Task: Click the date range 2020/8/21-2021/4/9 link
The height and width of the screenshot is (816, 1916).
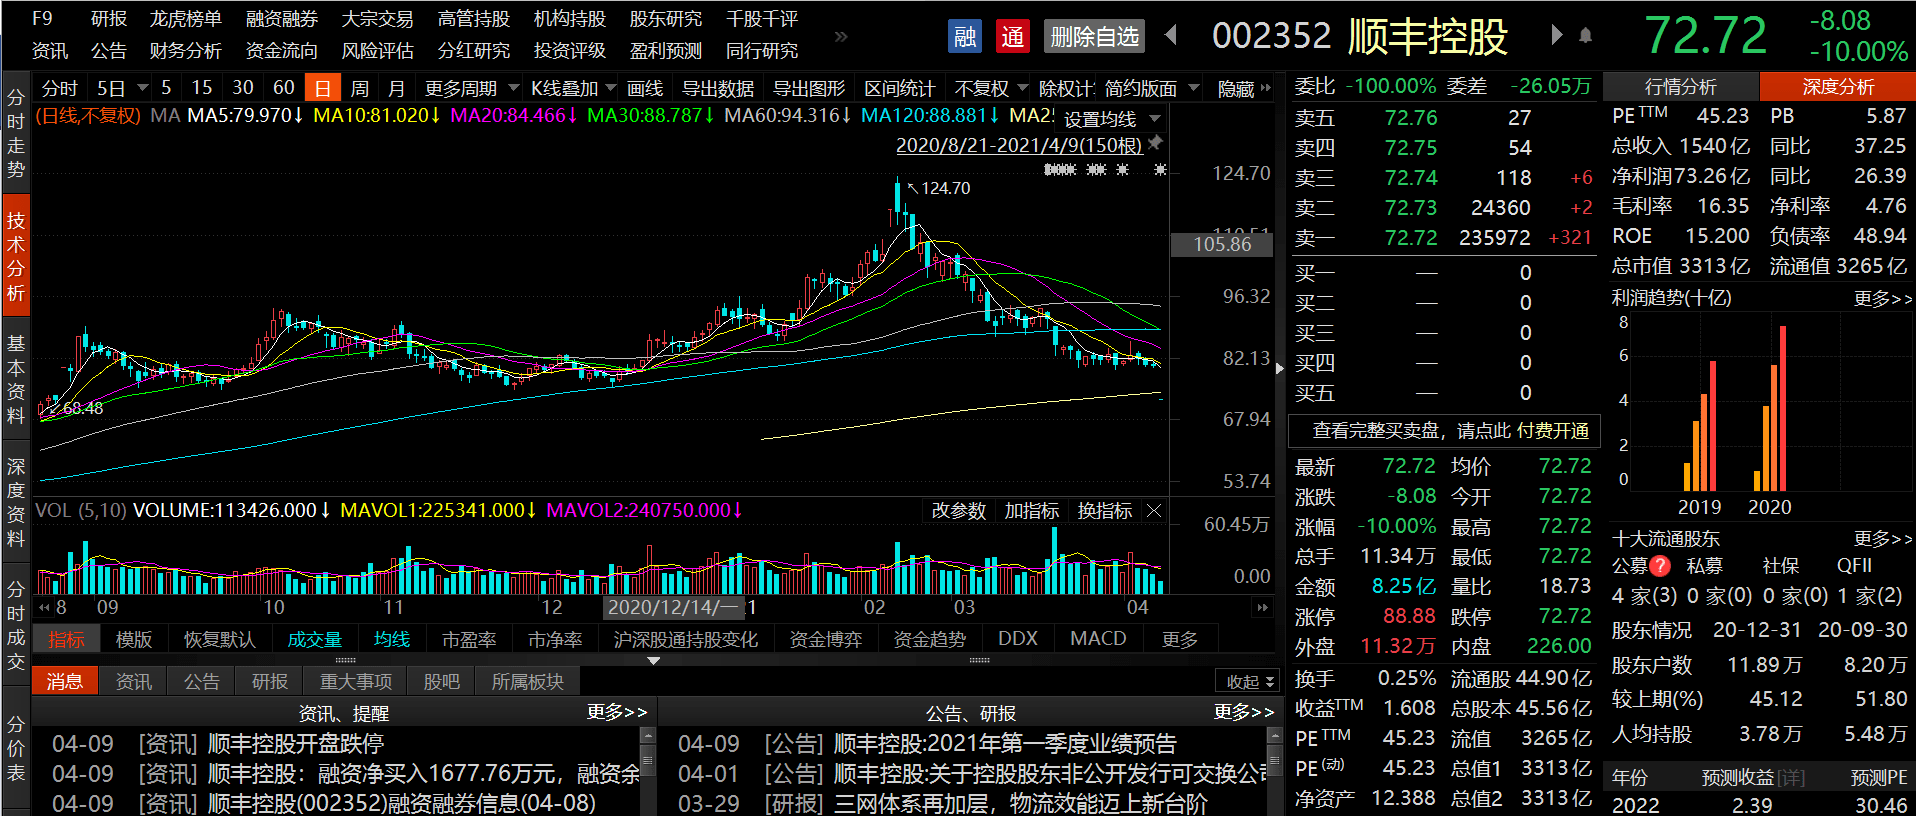Action: click(x=1019, y=145)
